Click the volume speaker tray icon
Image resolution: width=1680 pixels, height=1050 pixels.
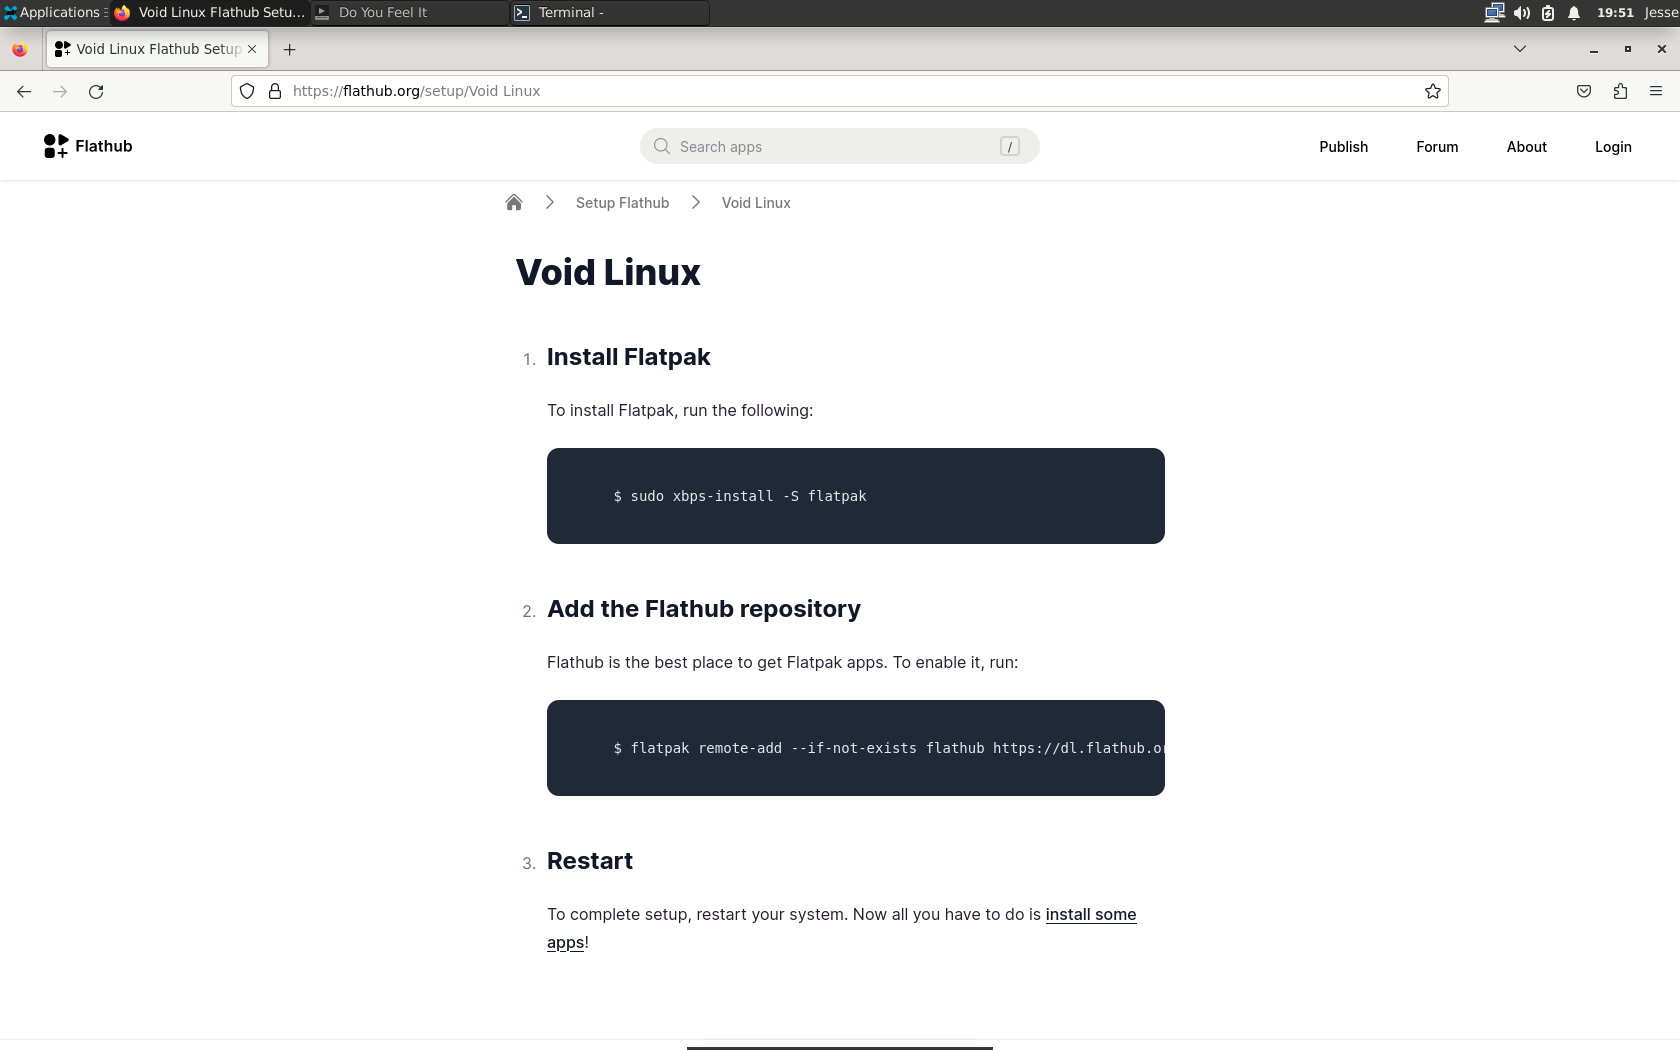click(x=1521, y=13)
